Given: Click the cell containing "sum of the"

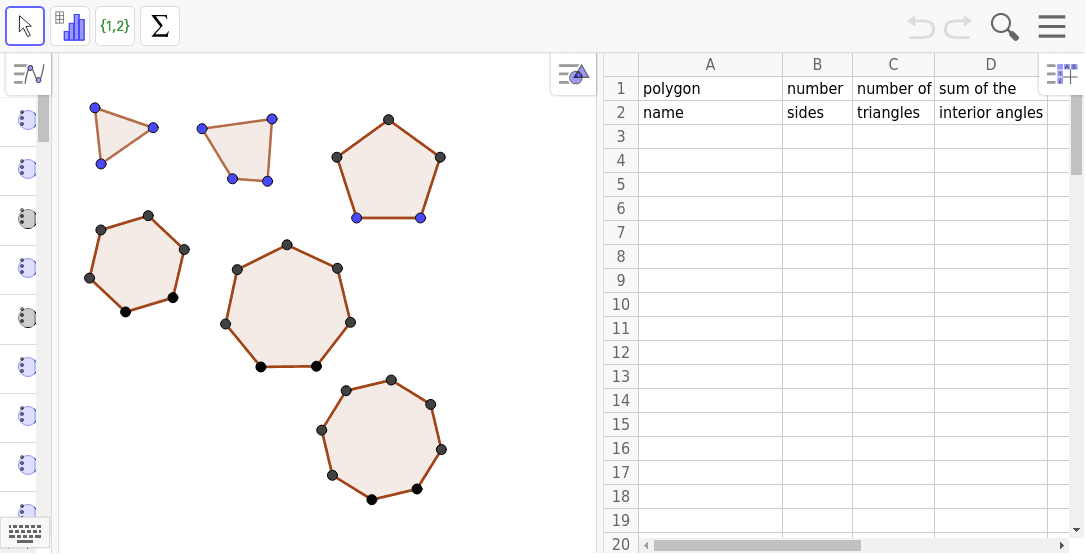Looking at the screenshot, I should pos(990,89).
